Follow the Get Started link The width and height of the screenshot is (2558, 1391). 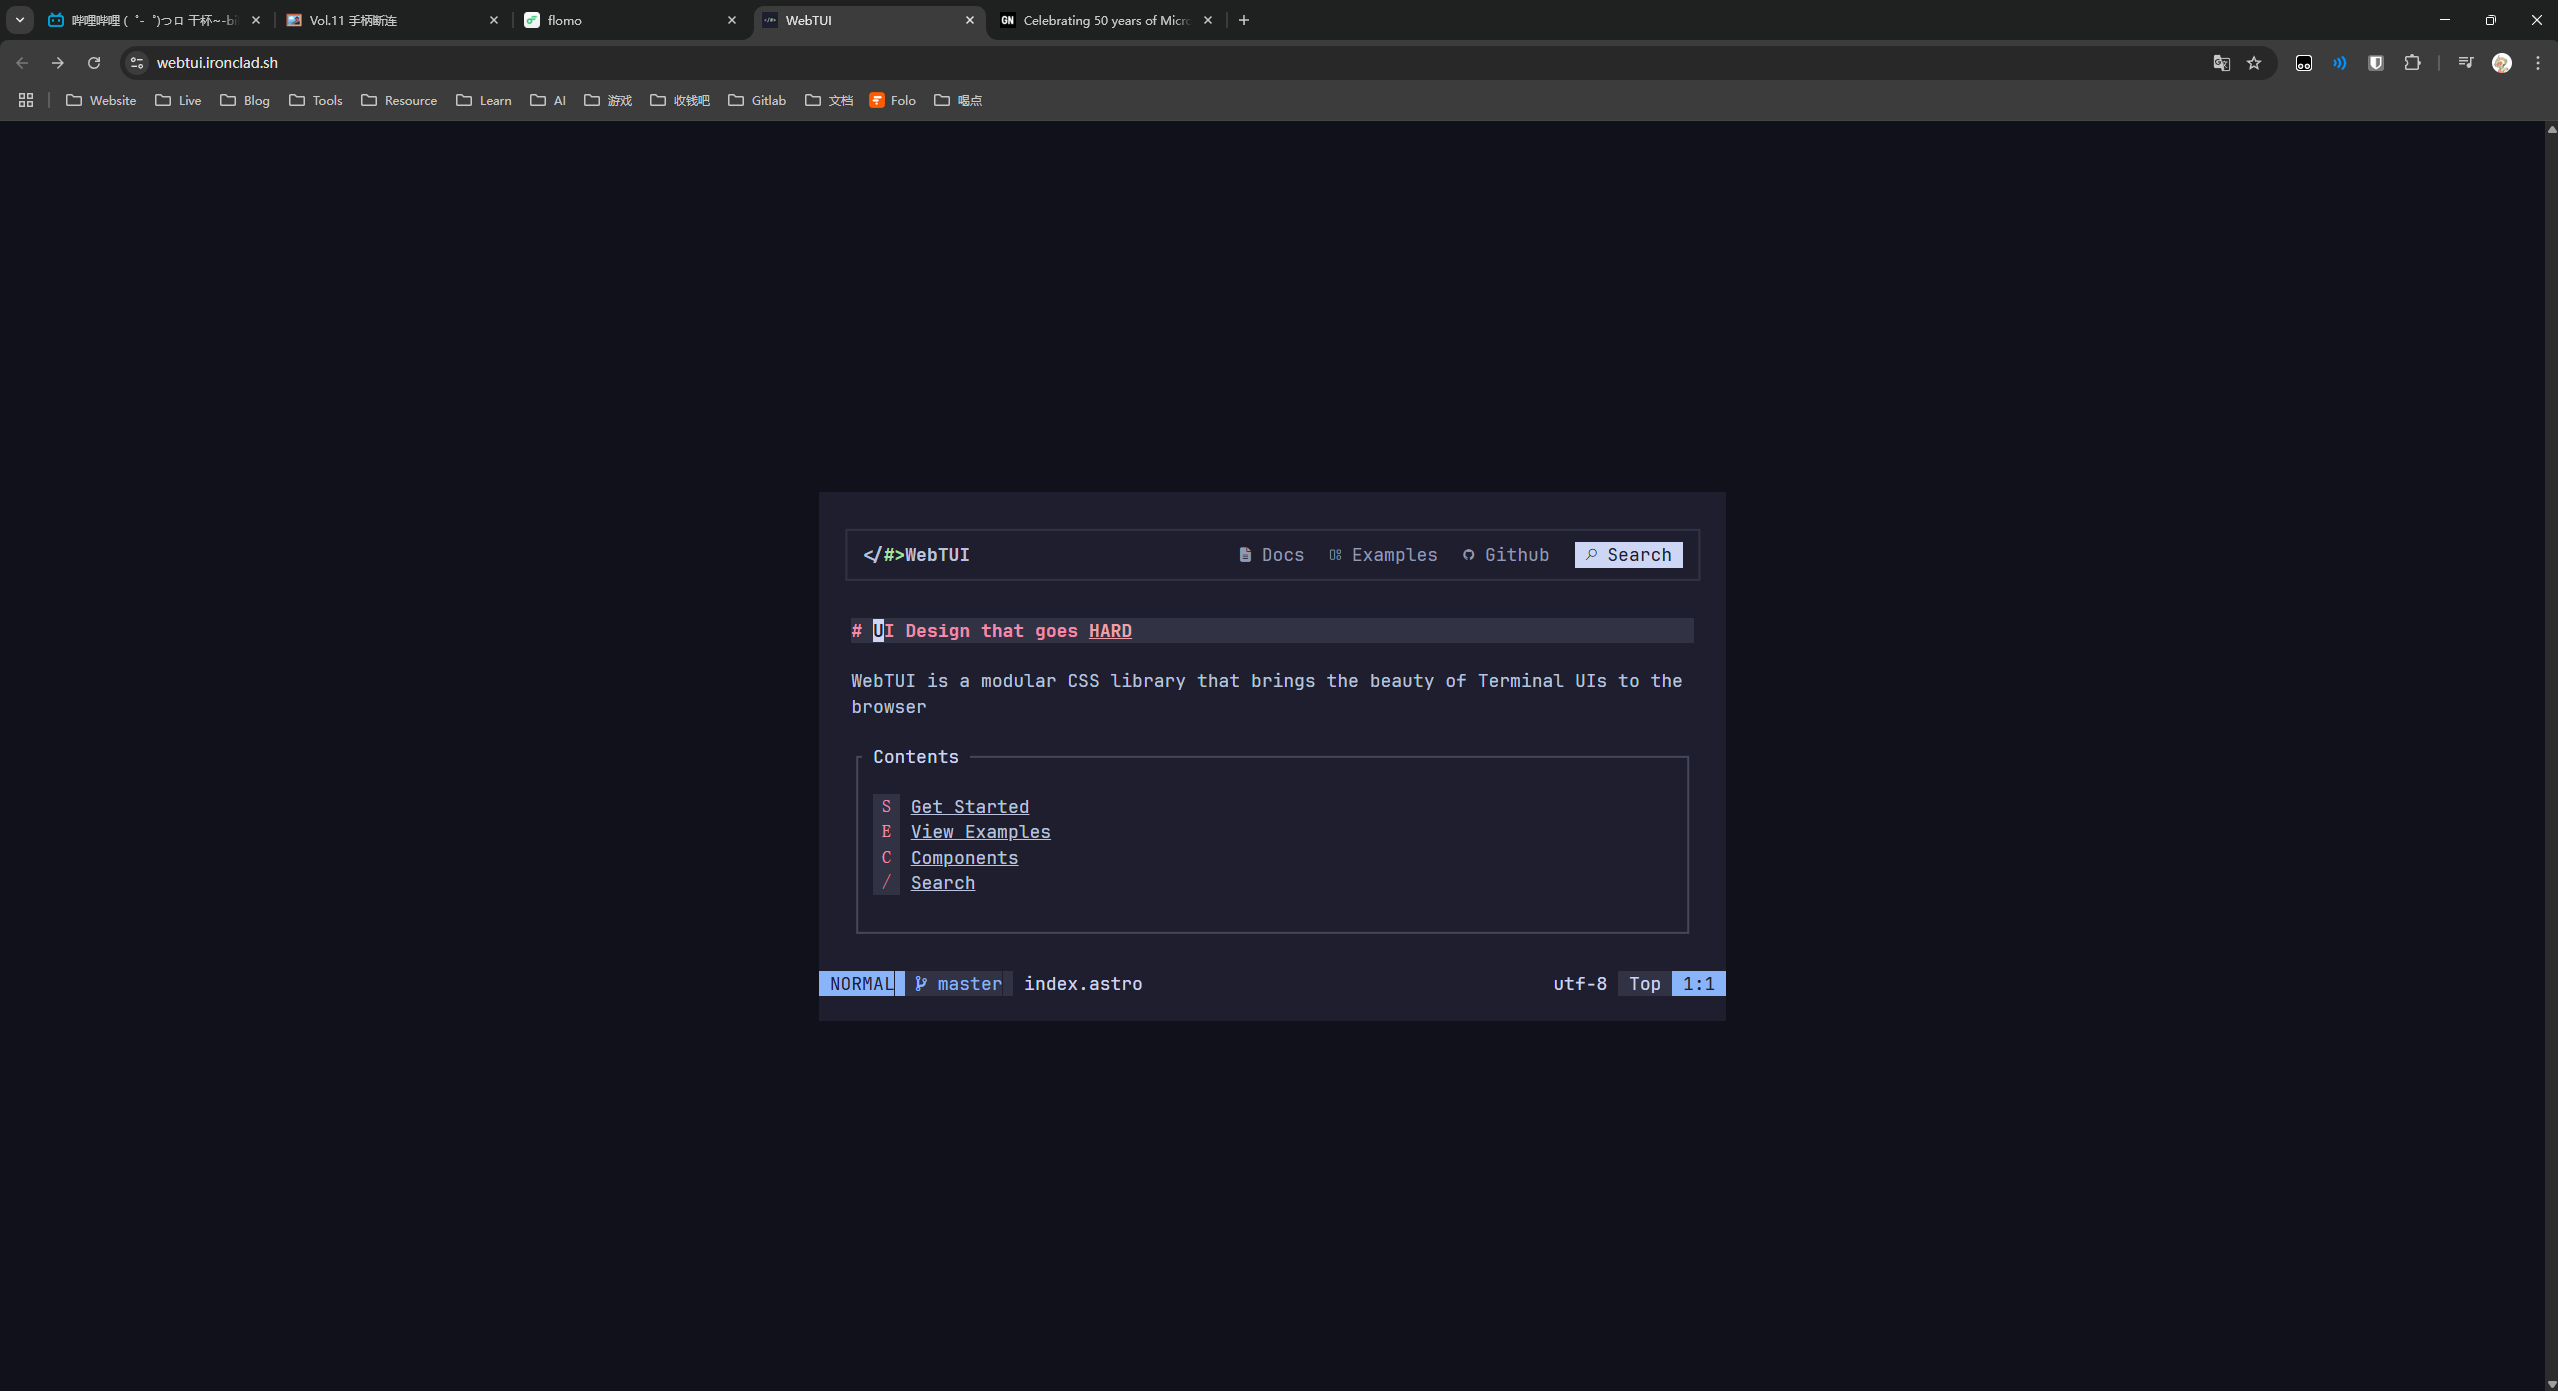969,807
